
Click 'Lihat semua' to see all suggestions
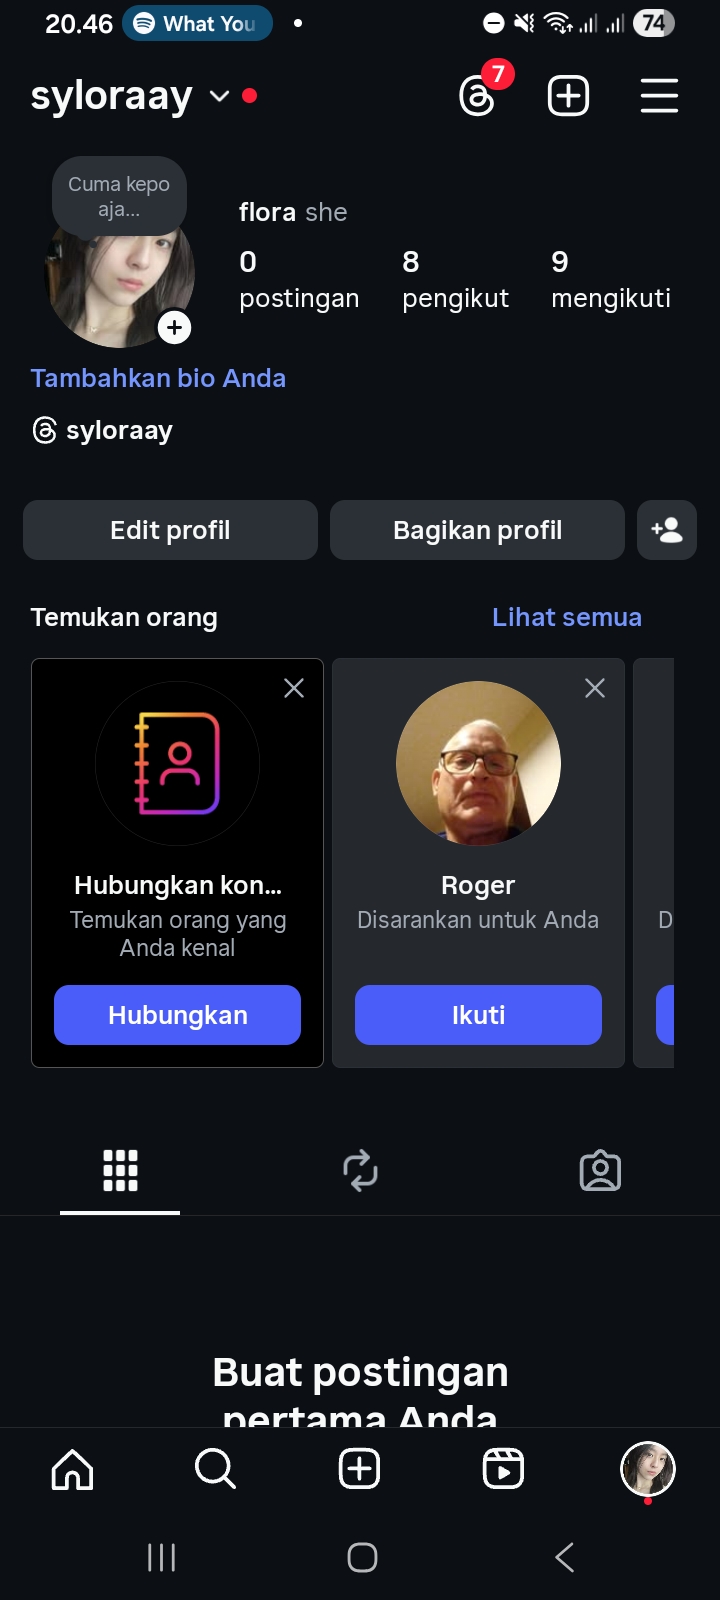(566, 617)
